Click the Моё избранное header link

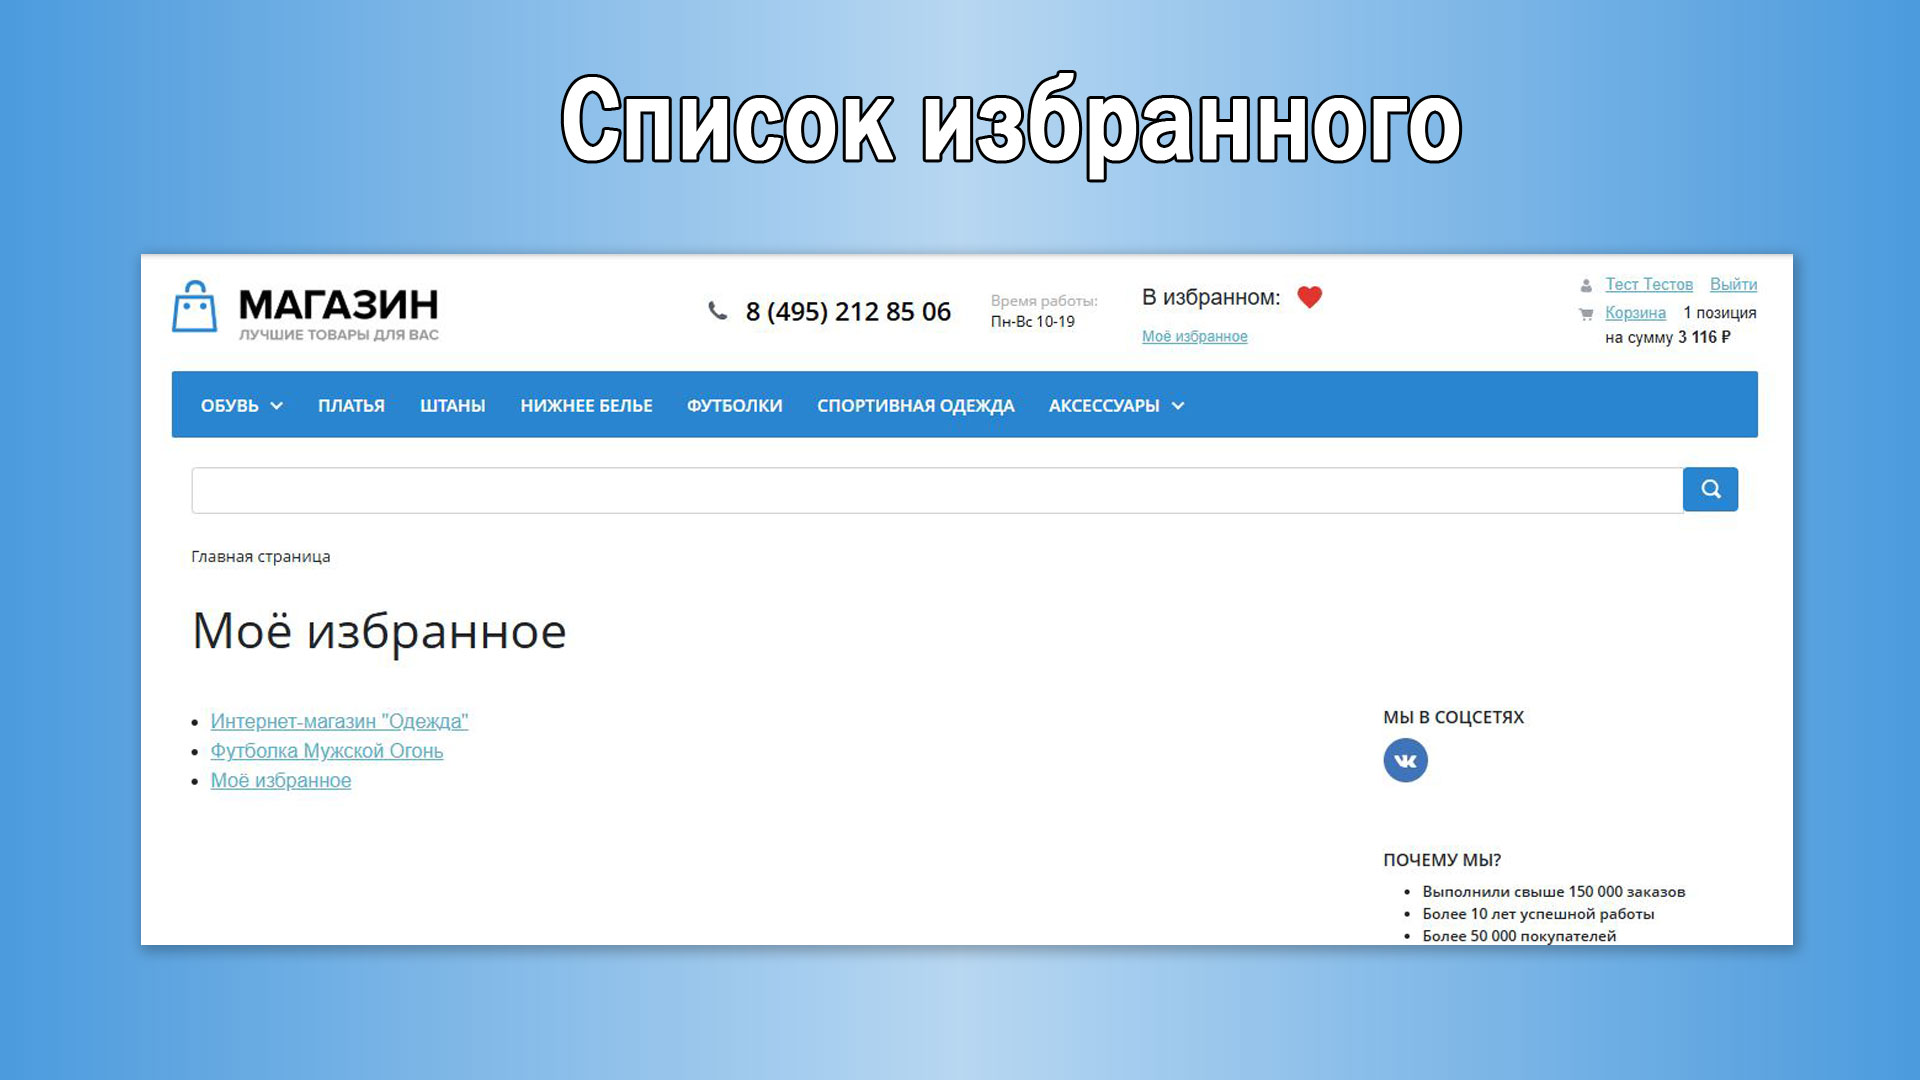[x=1194, y=337]
